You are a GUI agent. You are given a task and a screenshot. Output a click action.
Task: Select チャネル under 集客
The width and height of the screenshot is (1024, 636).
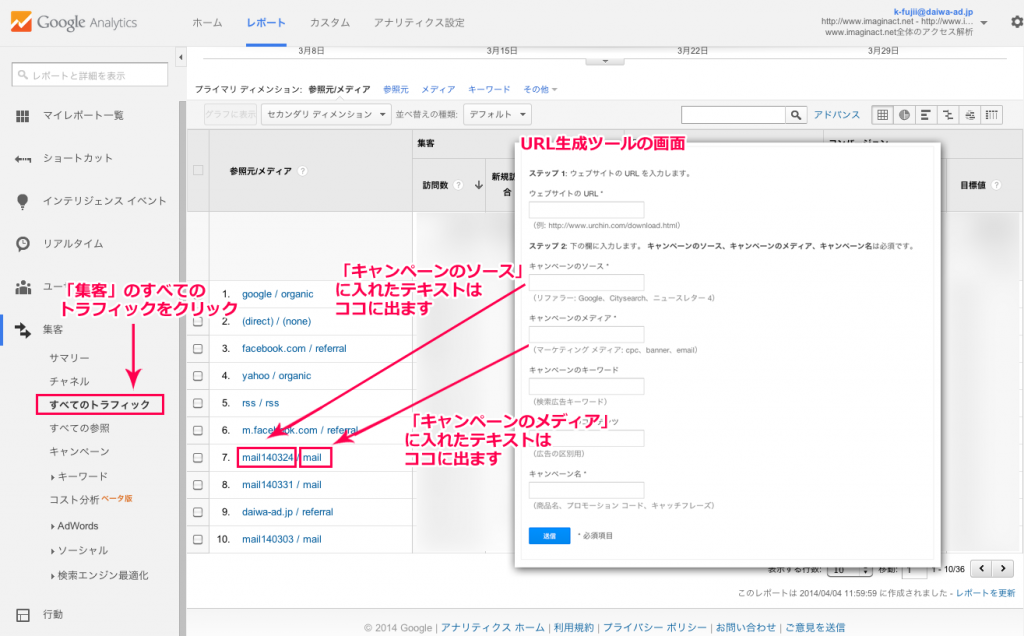[69, 382]
